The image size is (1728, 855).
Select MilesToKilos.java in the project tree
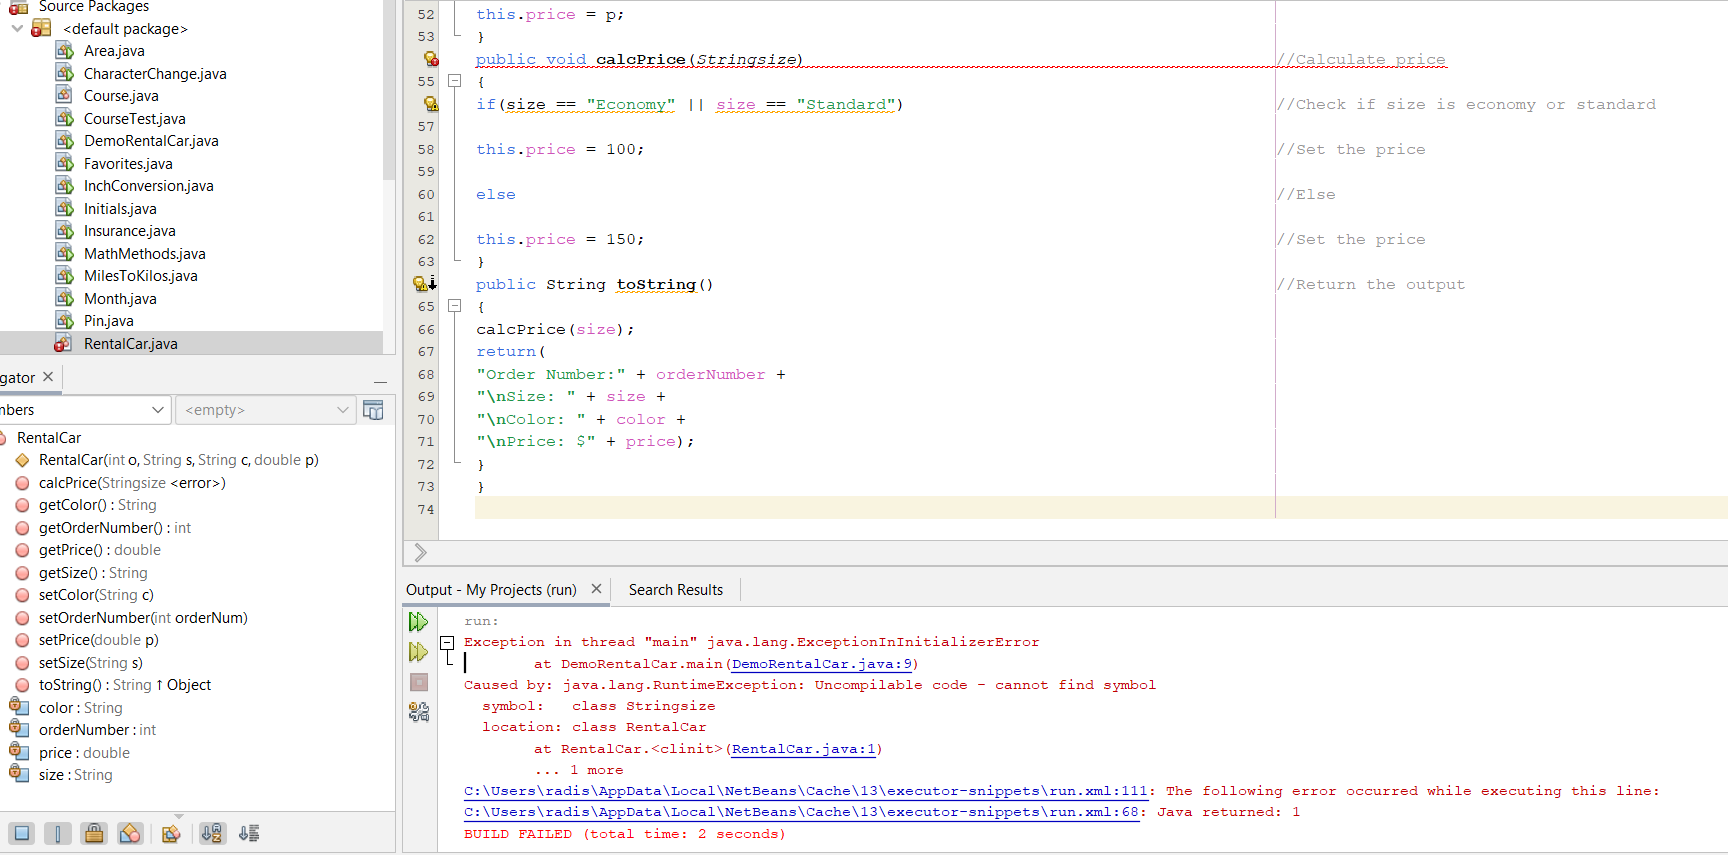pos(141,276)
